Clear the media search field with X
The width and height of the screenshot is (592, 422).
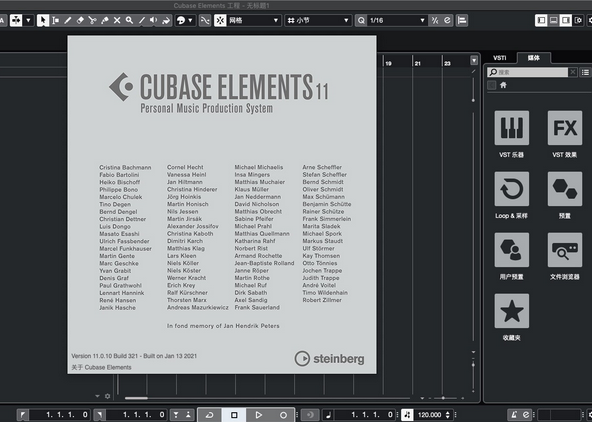click(x=573, y=72)
